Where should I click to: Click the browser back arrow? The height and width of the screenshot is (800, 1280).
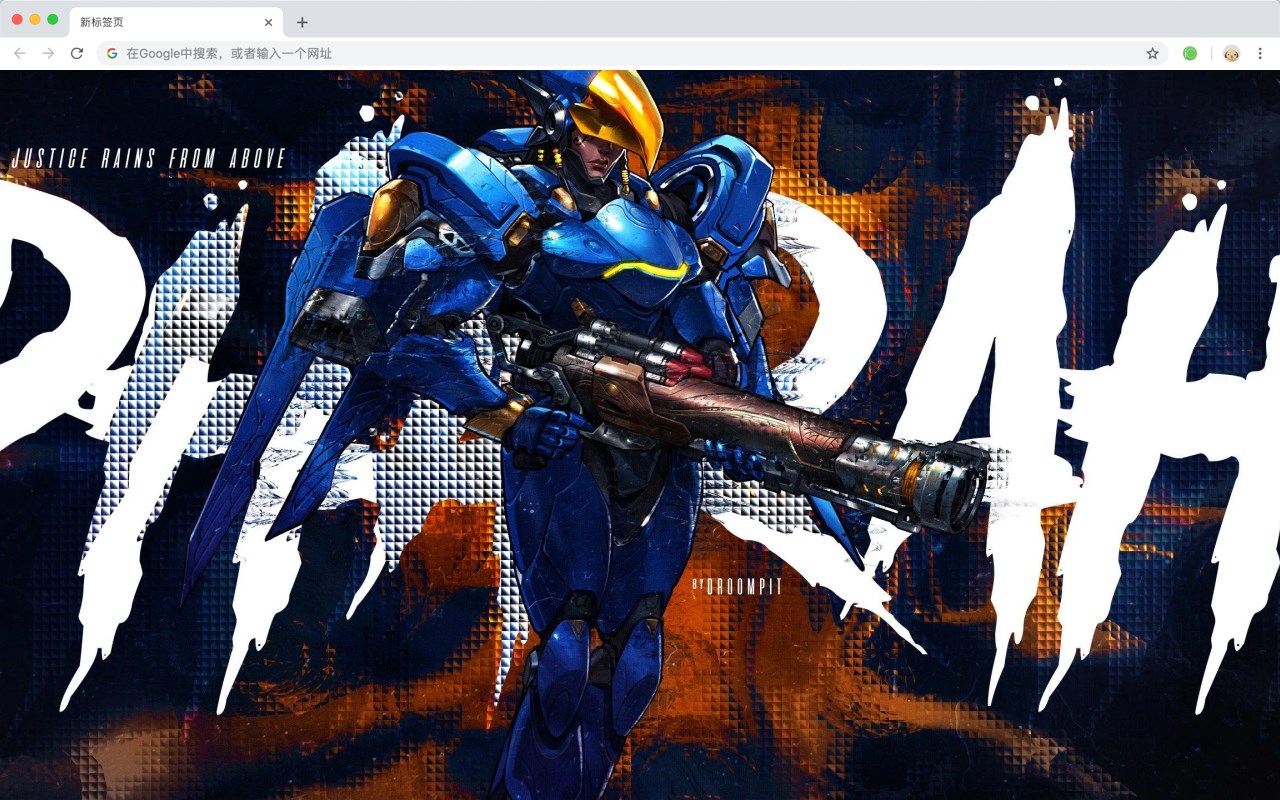(x=20, y=53)
